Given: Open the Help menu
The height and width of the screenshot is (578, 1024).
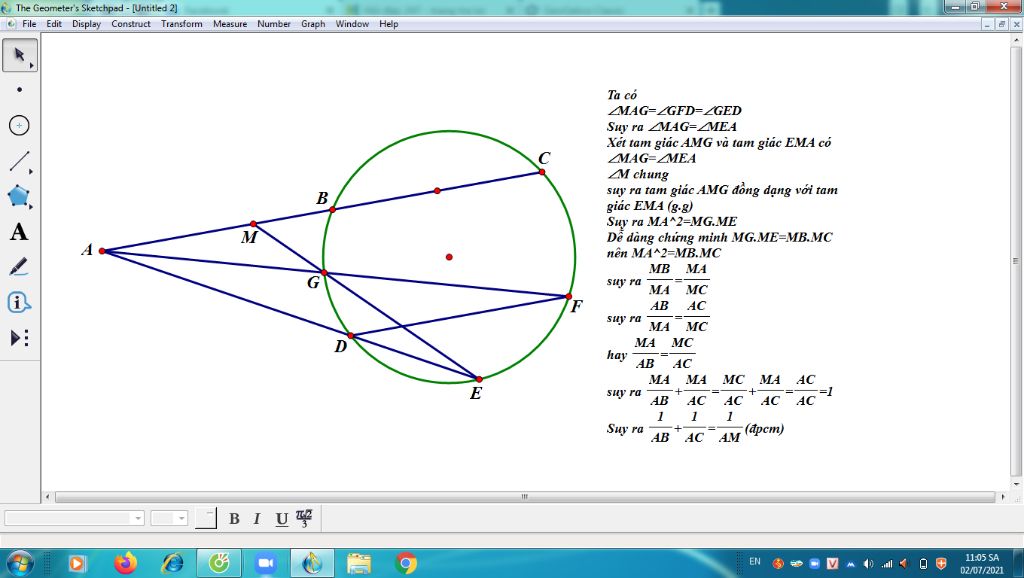Looking at the screenshot, I should point(389,24).
